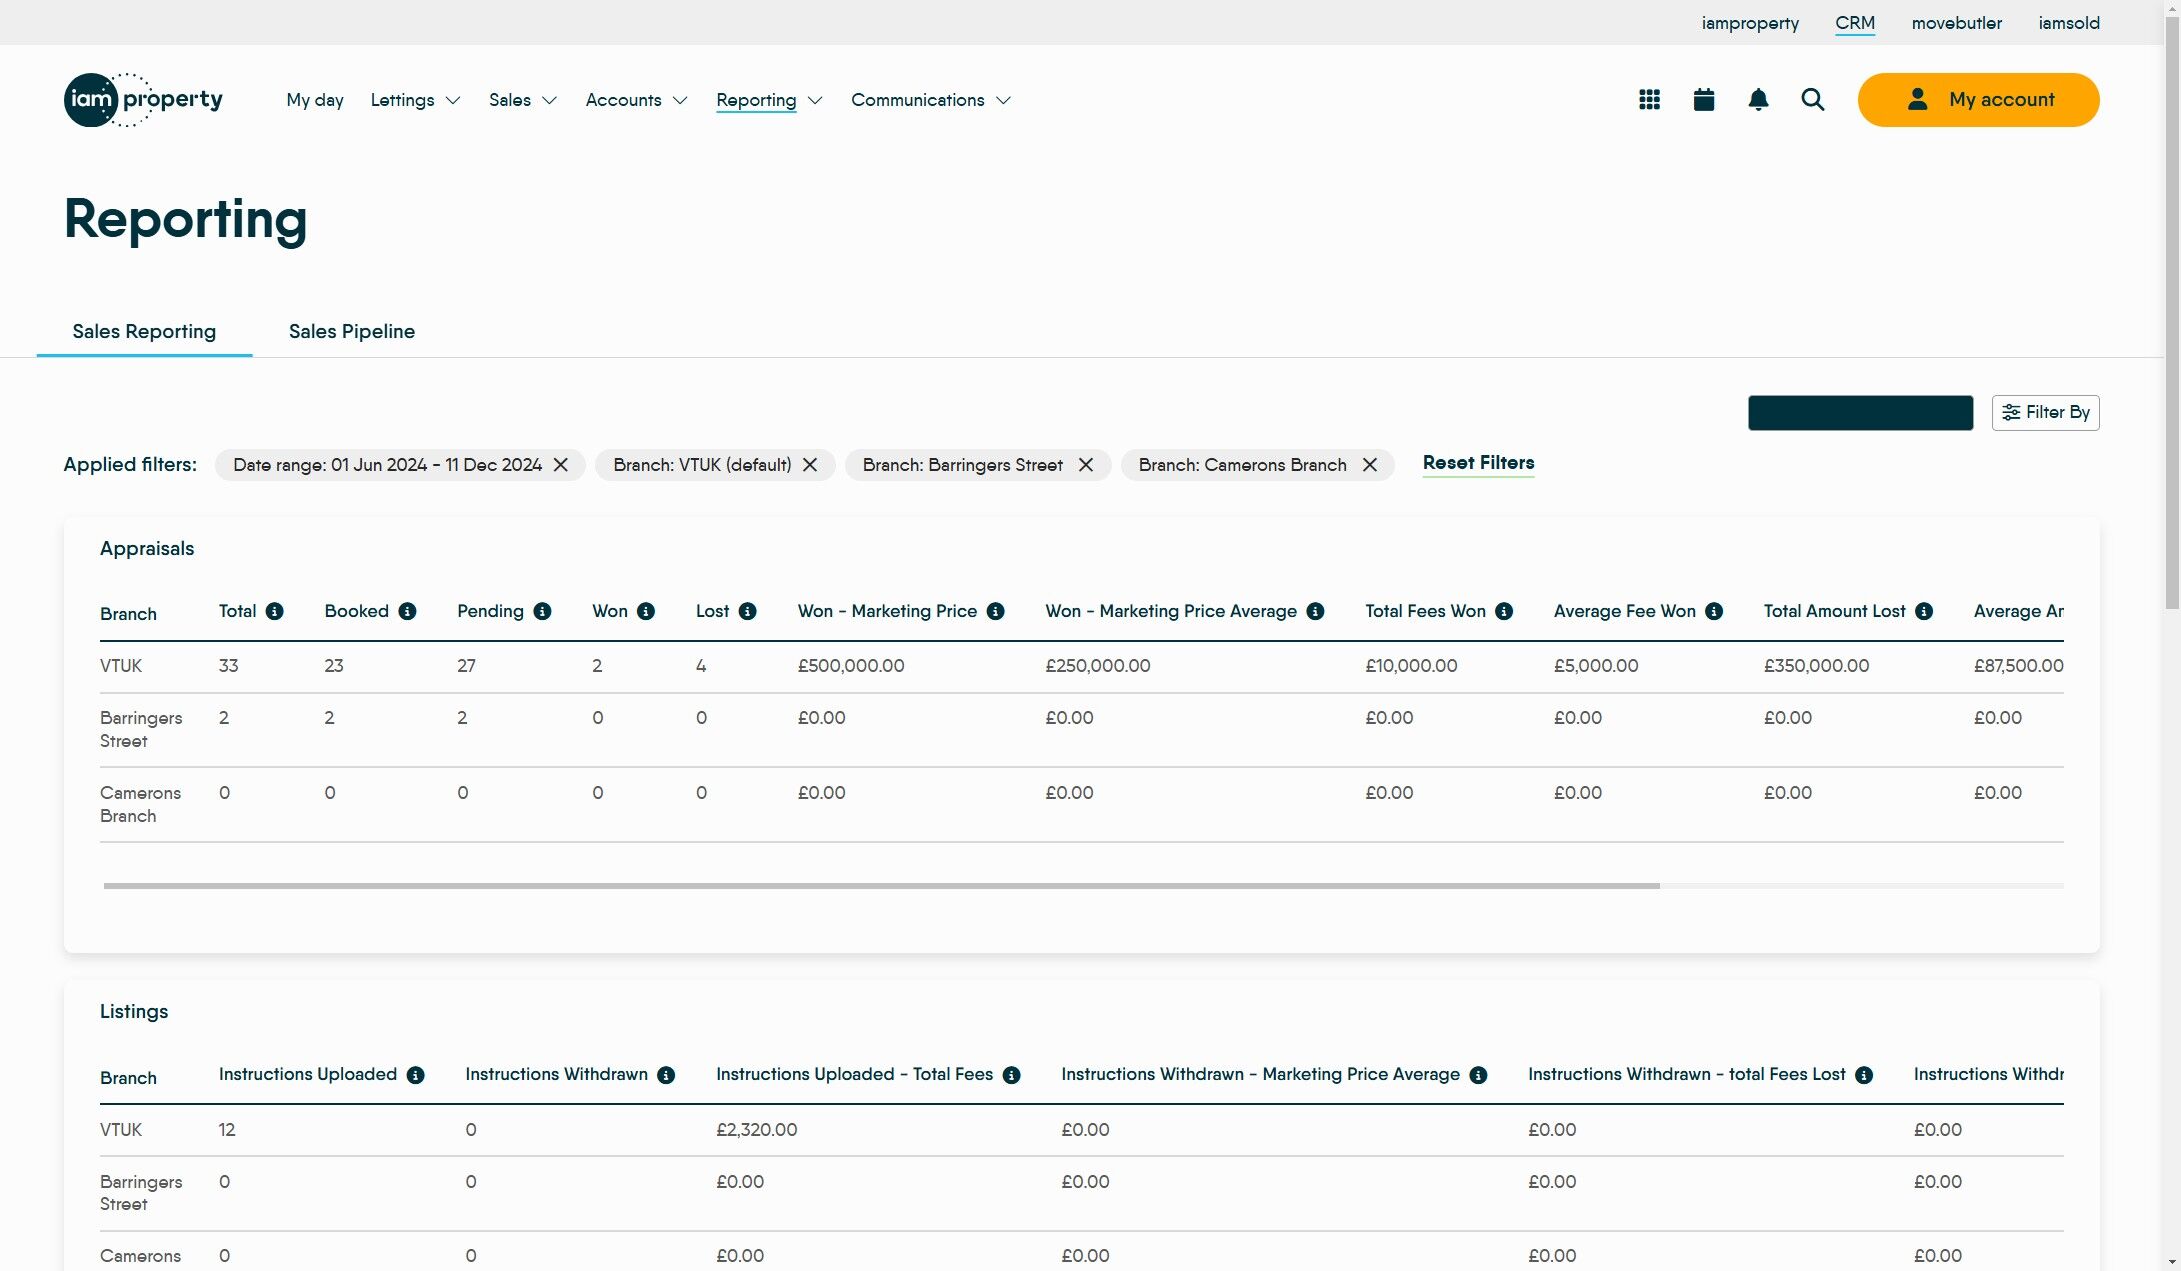The height and width of the screenshot is (1271, 2181).
Task: Open the calendar icon in header
Action: click(1704, 100)
